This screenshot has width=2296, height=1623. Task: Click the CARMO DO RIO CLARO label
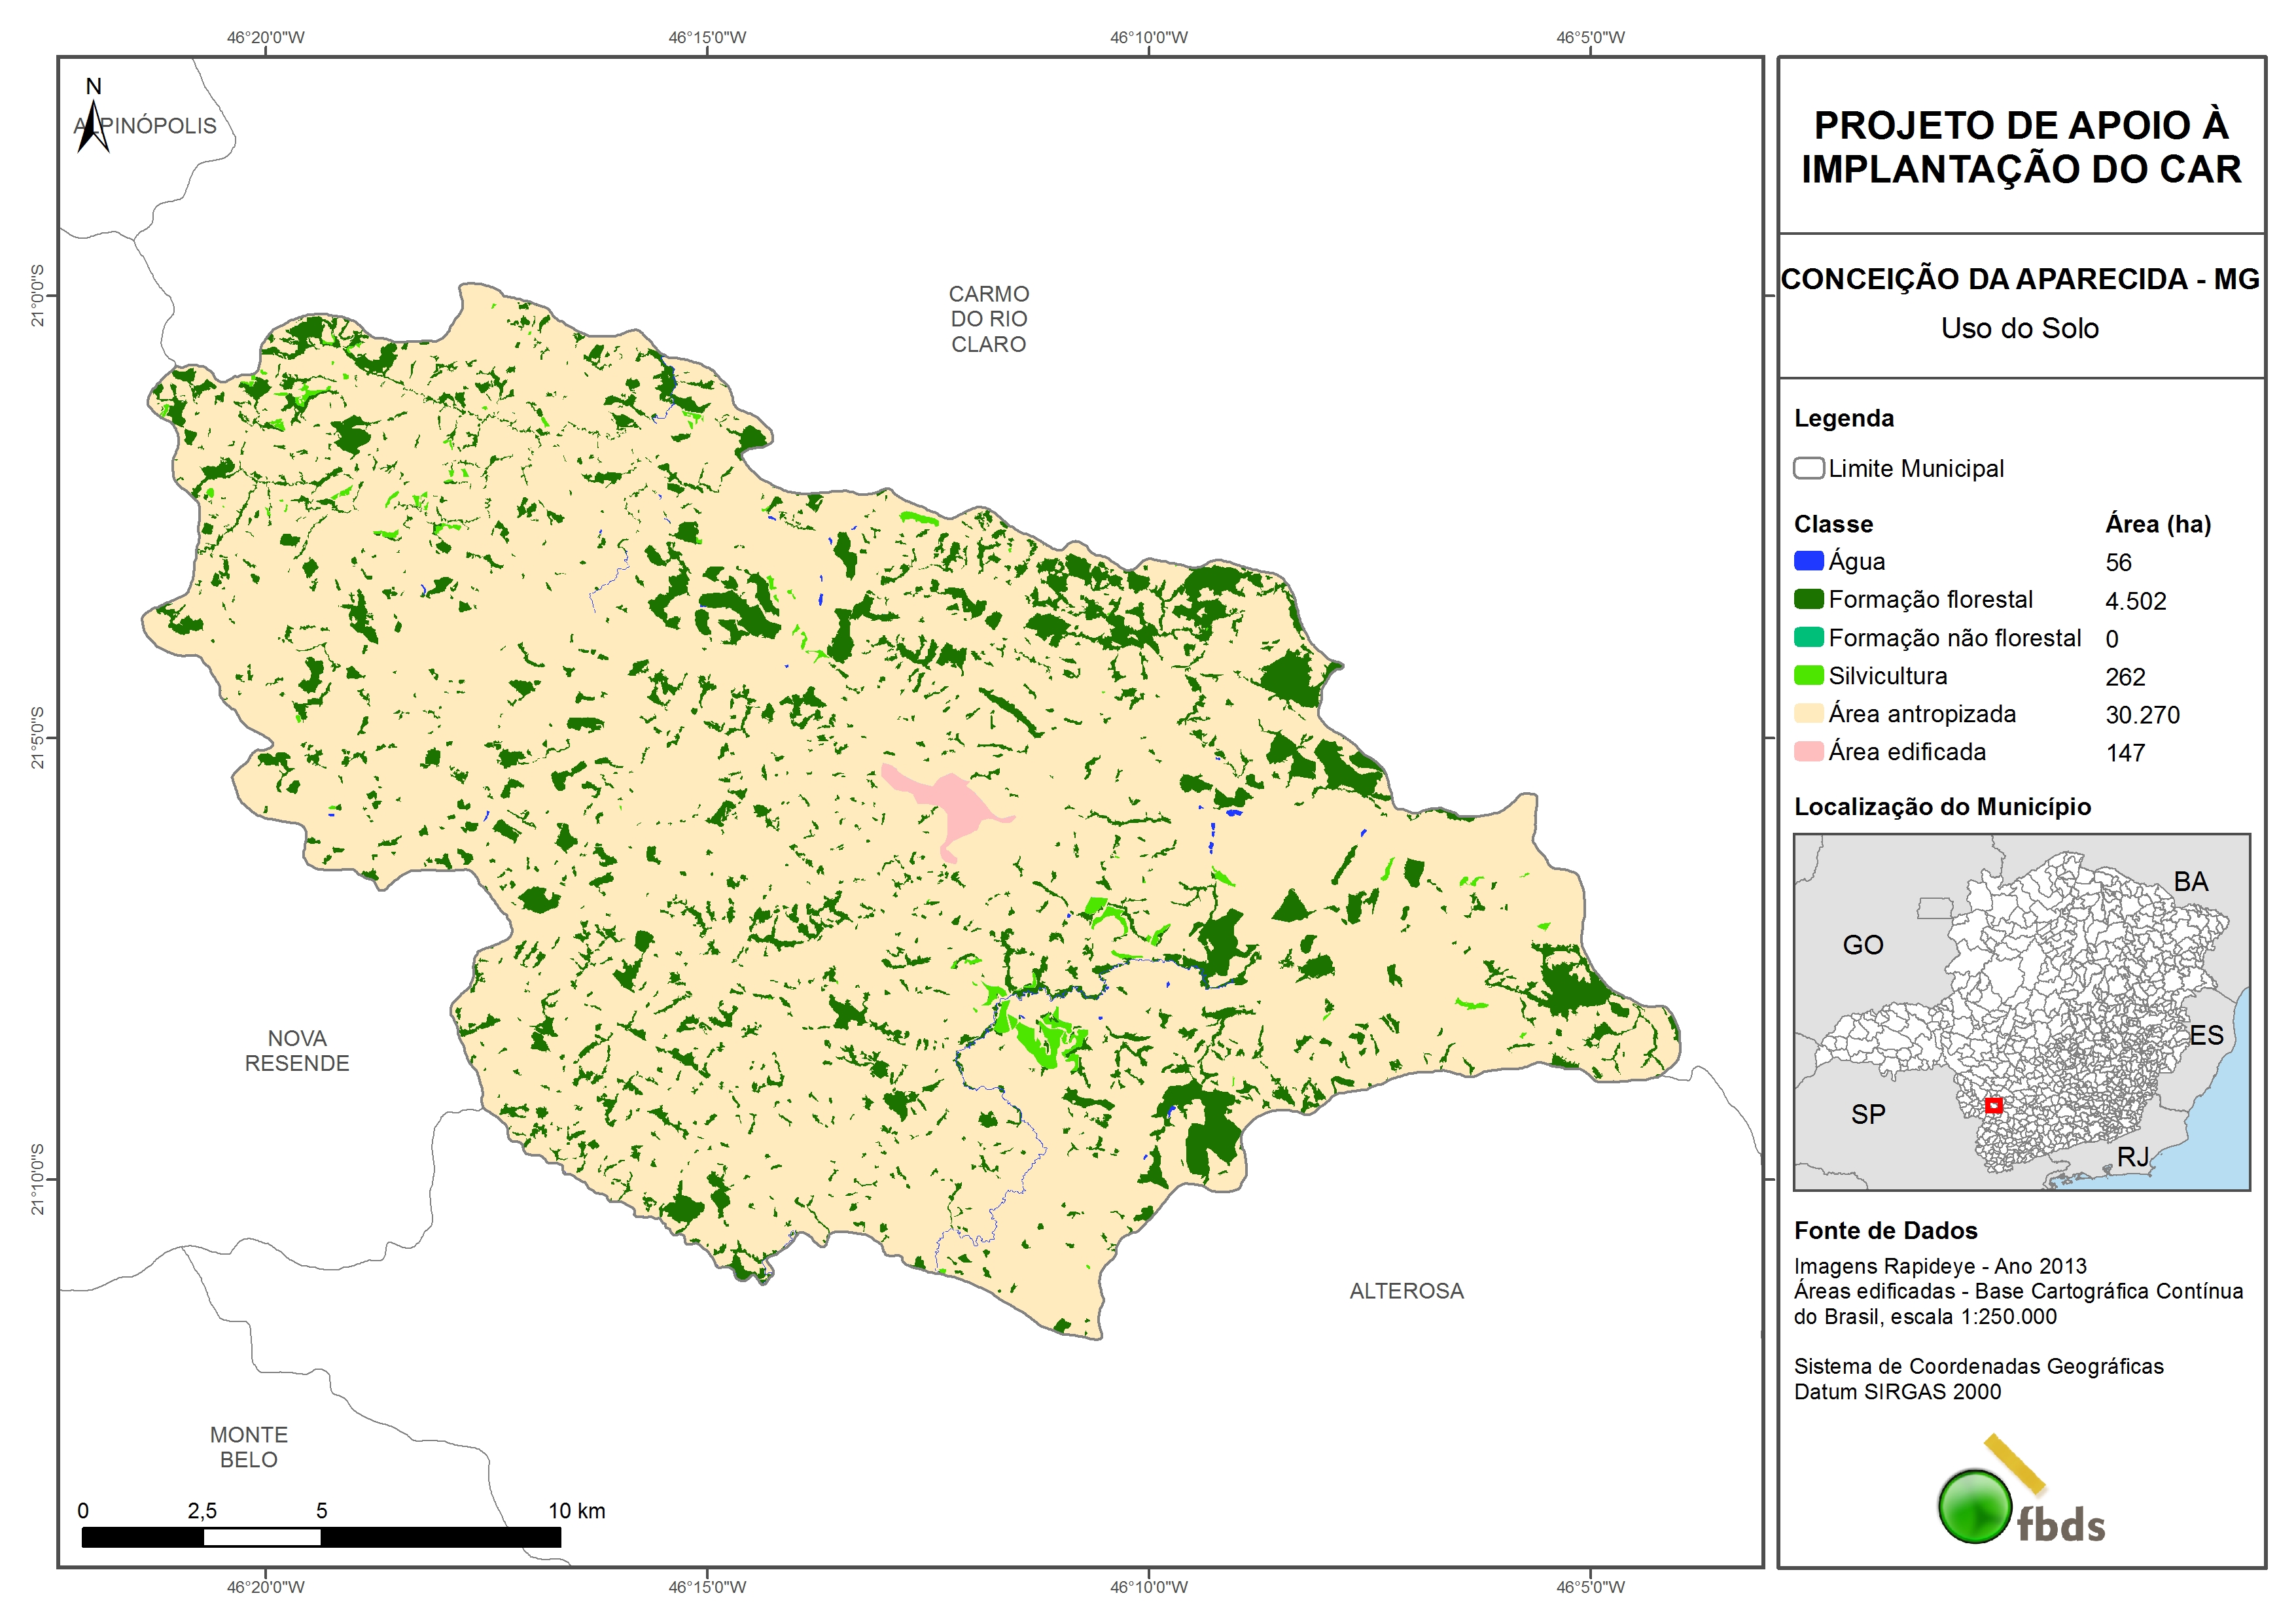pyautogui.click(x=988, y=319)
